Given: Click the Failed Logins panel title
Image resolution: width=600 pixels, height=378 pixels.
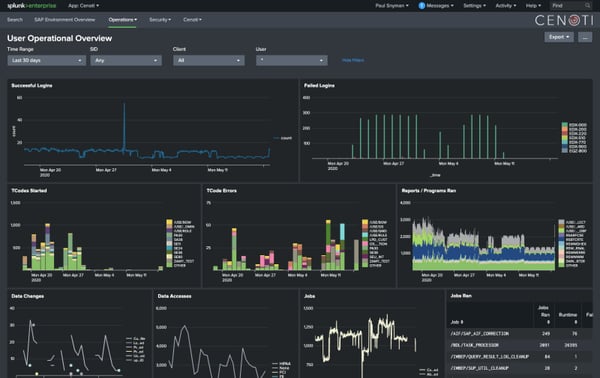Looking at the screenshot, I should click(x=319, y=86).
